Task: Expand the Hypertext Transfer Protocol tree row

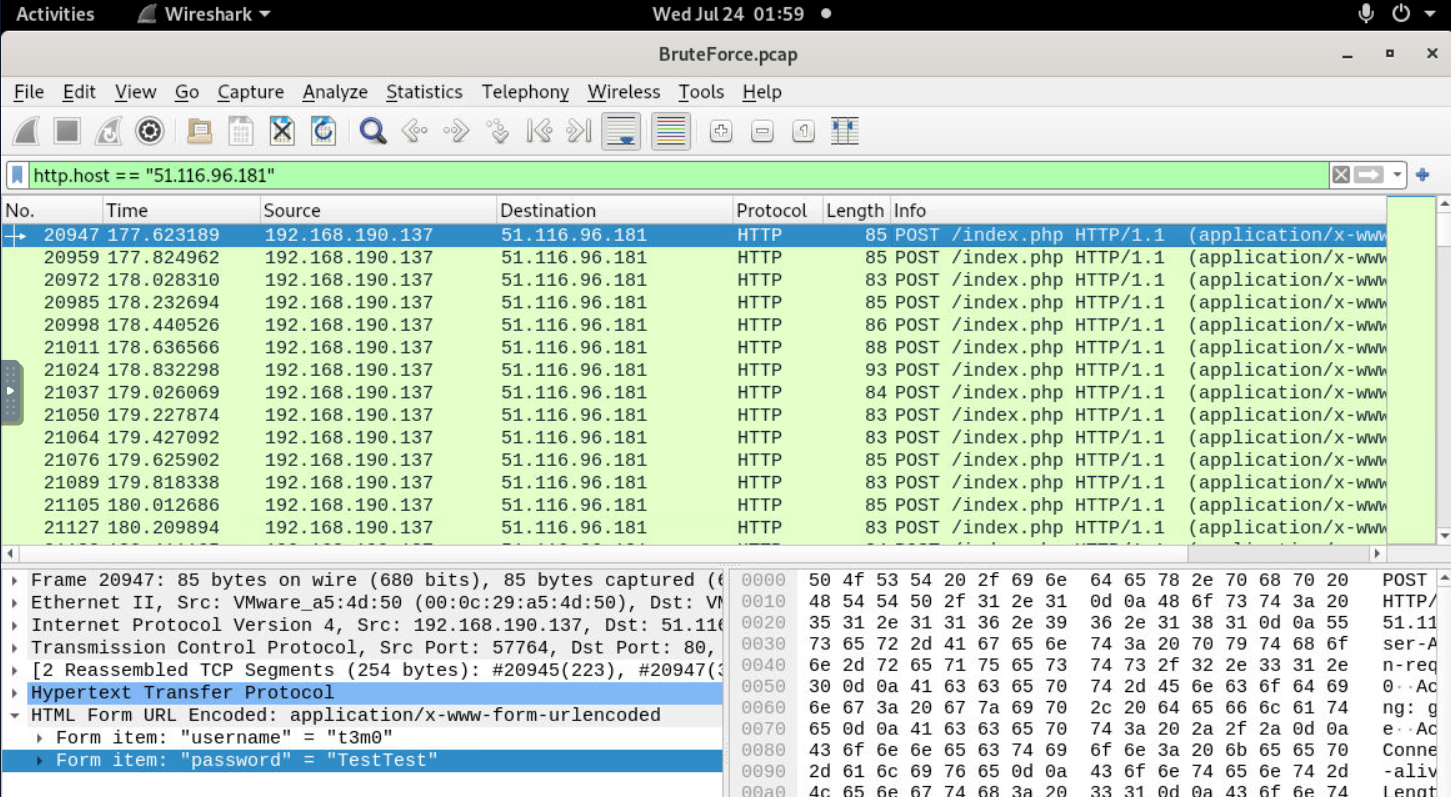Action: pos(16,693)
